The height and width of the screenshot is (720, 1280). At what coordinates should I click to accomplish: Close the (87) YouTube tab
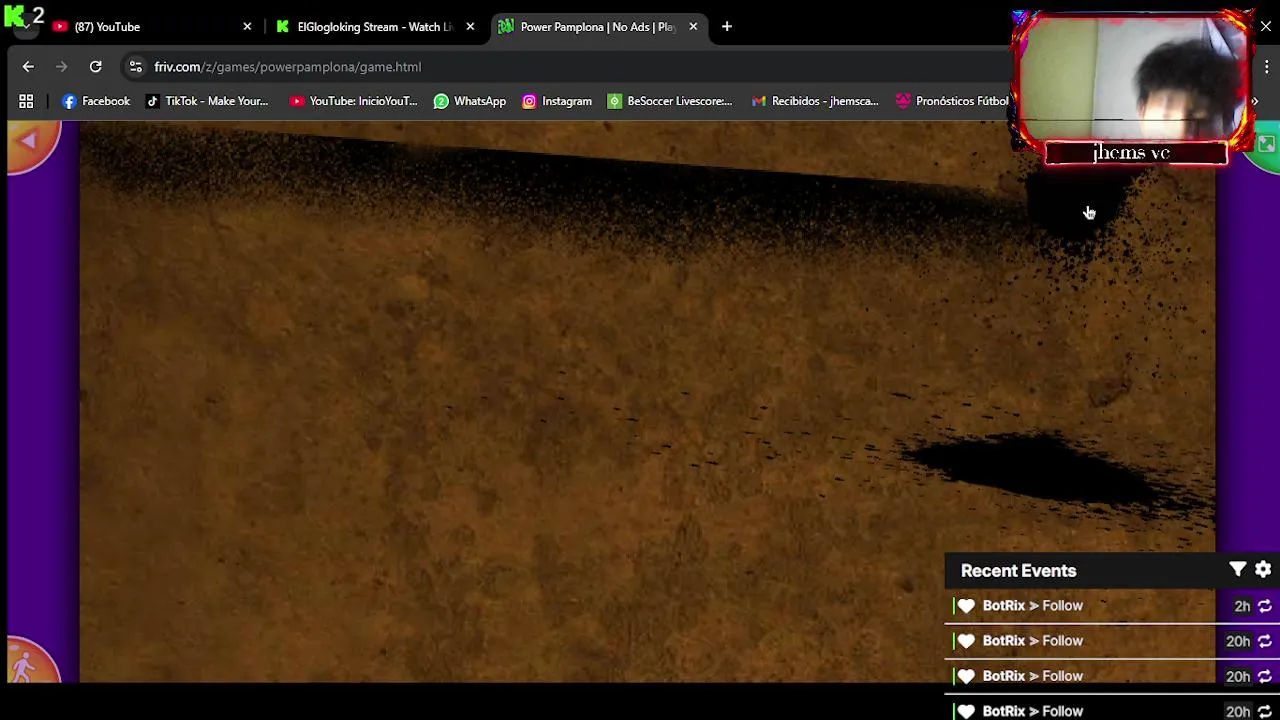pyautogui.click(x=247, y=27)
